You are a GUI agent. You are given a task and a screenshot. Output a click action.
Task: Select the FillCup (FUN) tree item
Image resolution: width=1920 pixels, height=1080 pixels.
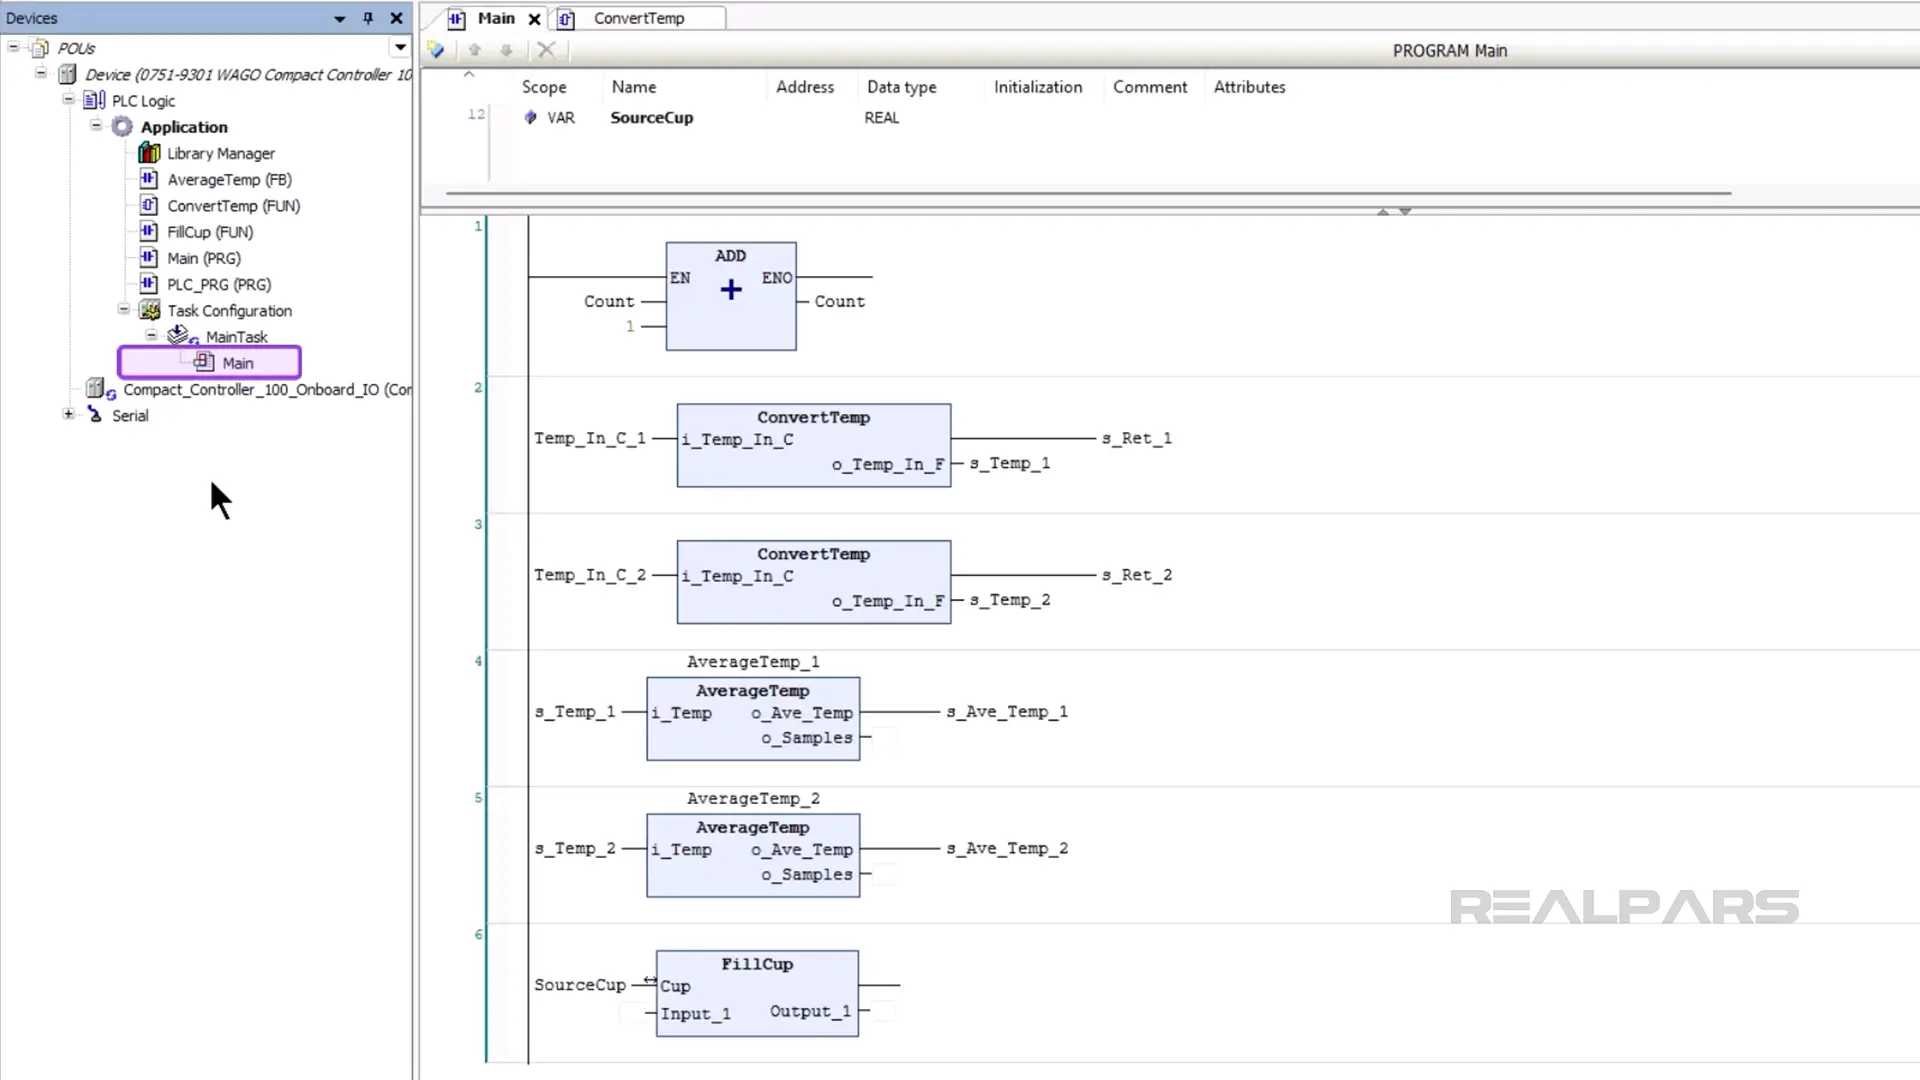pyautogui.click(x=210, y=231)
